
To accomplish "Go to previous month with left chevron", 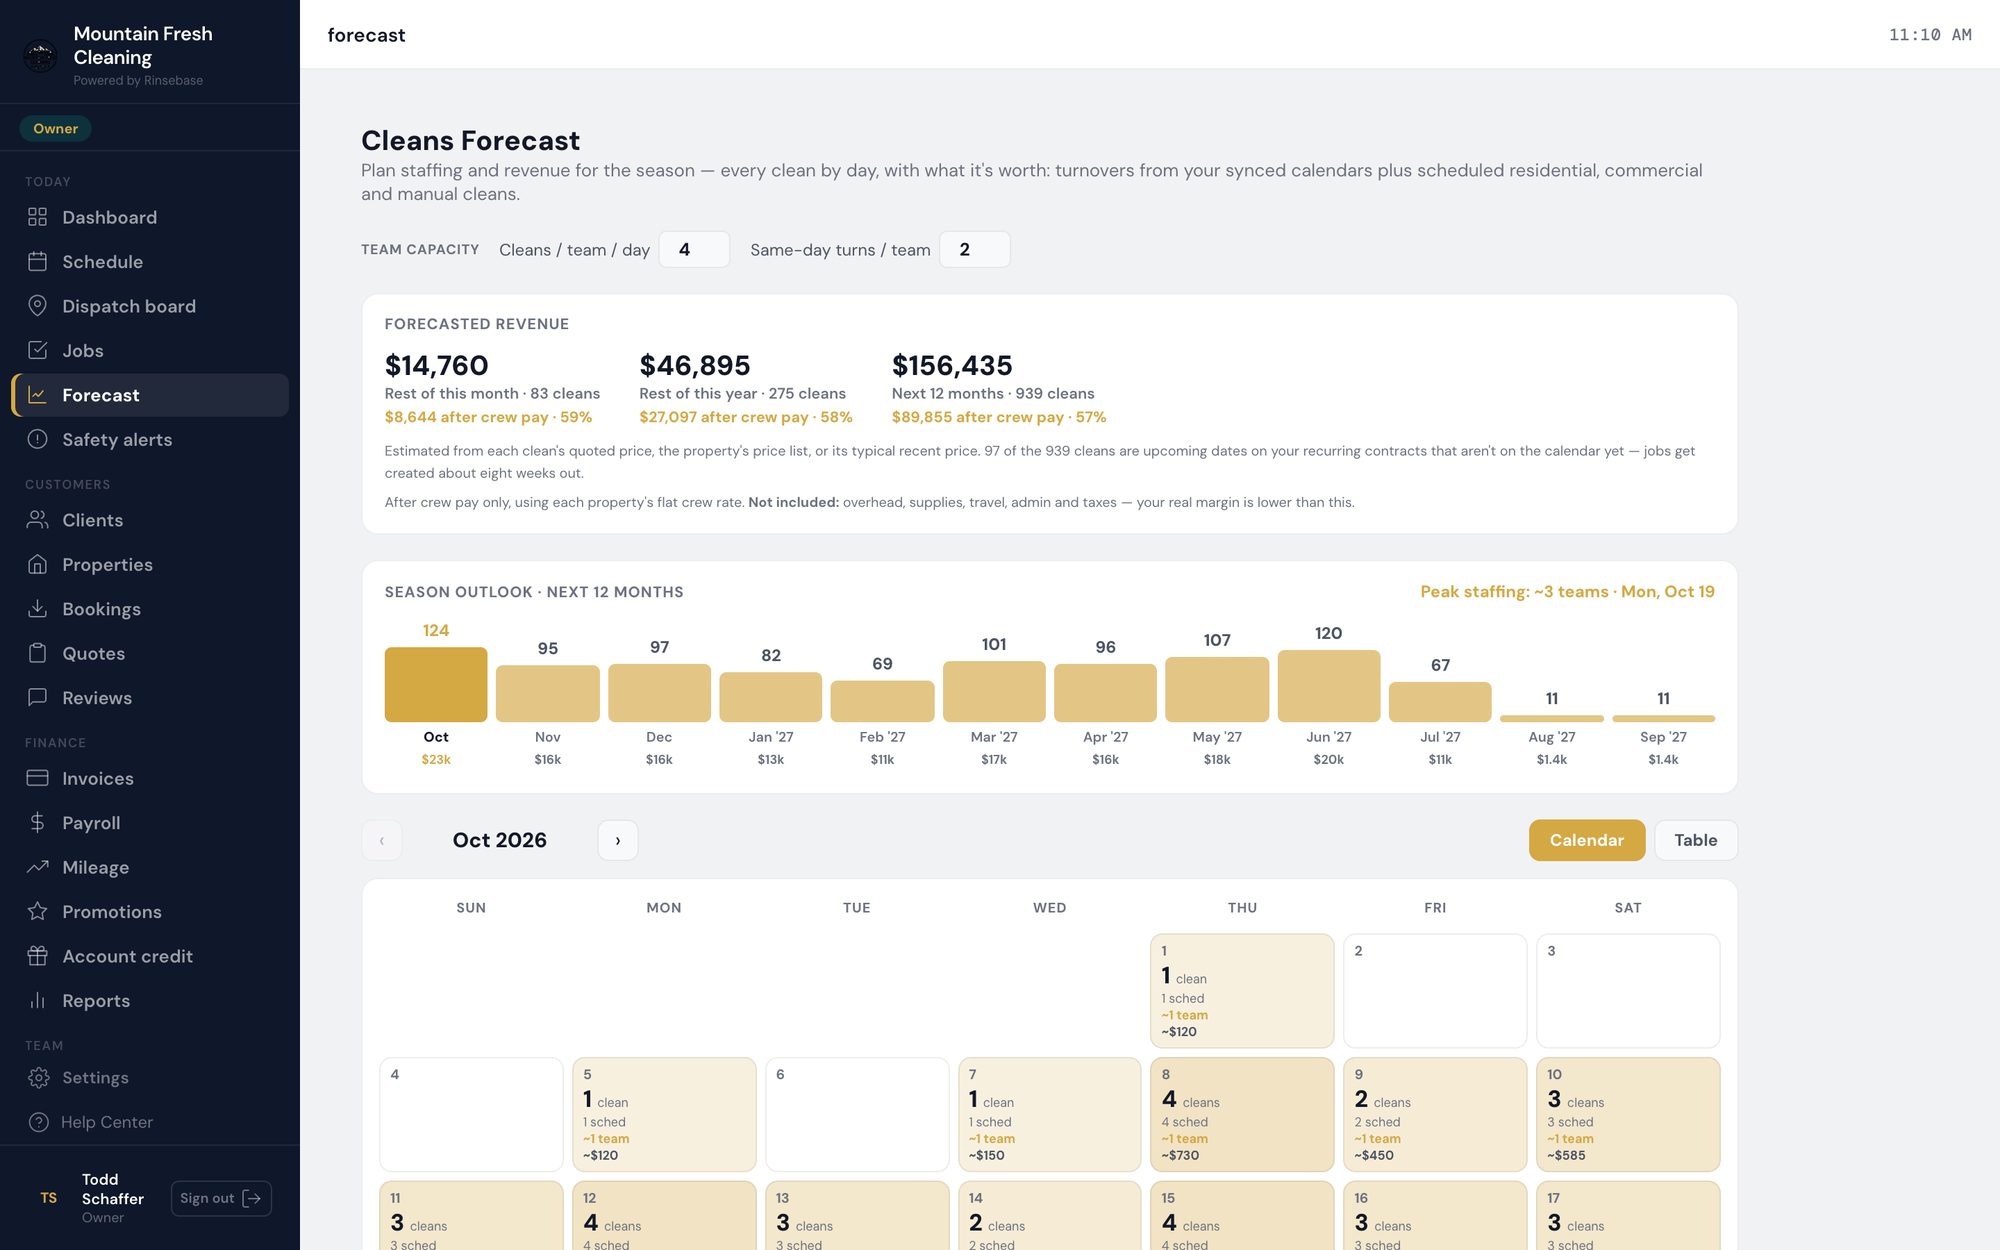I will pos(382,840).
